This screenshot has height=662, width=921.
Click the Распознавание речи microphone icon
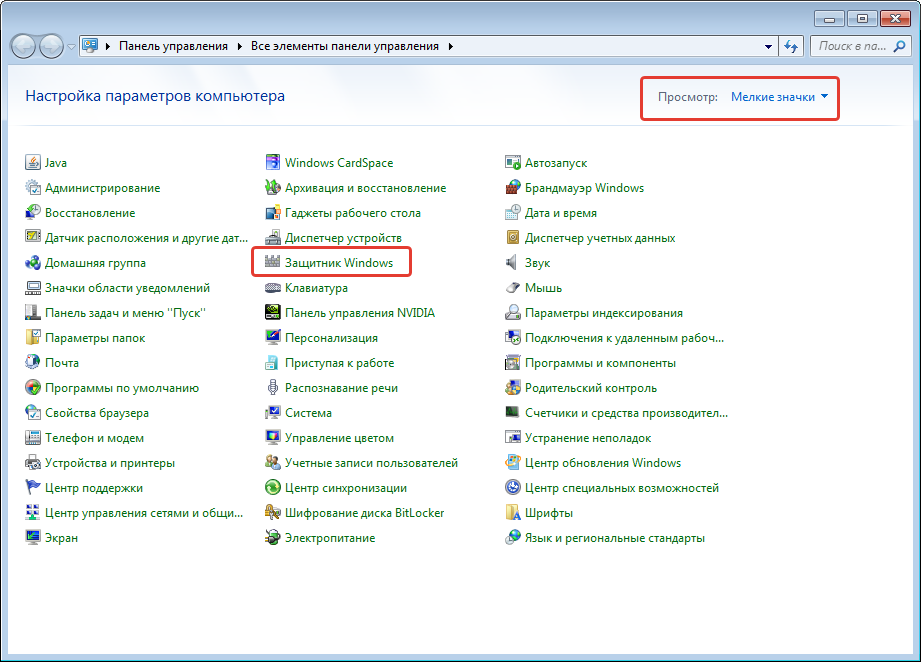(x=273, y=388)
